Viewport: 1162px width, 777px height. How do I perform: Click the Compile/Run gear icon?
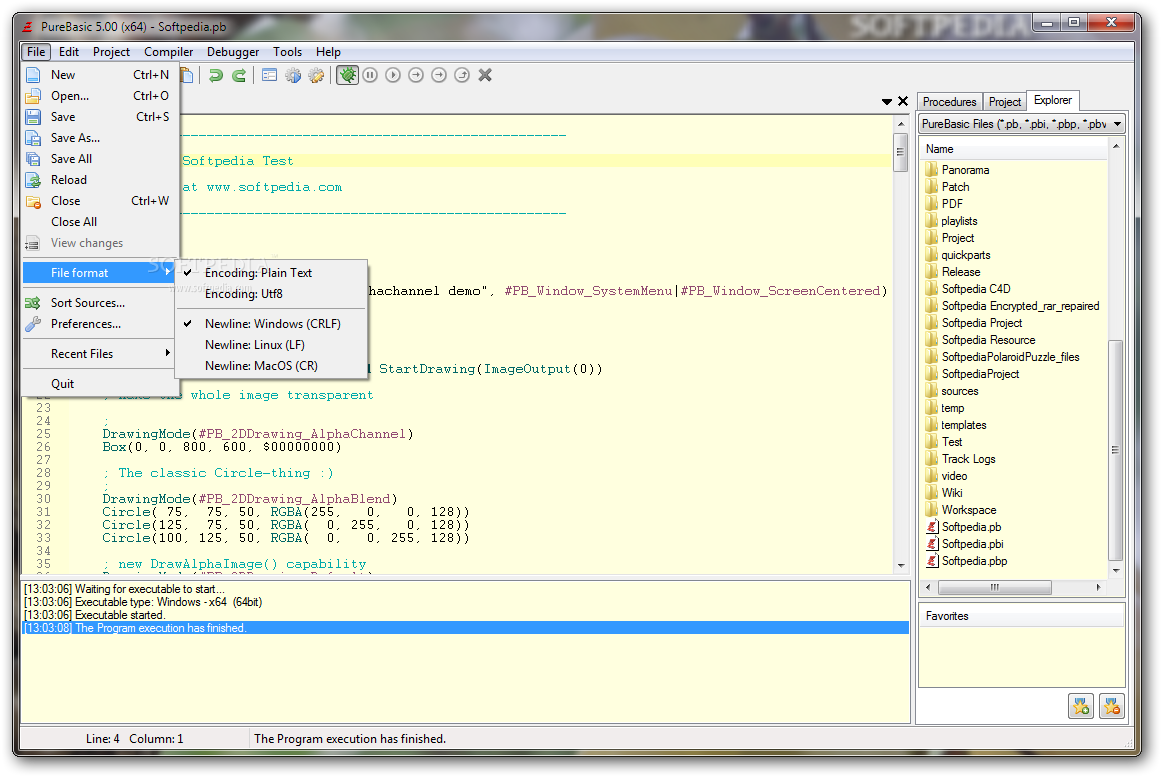[x=293, y=75]
